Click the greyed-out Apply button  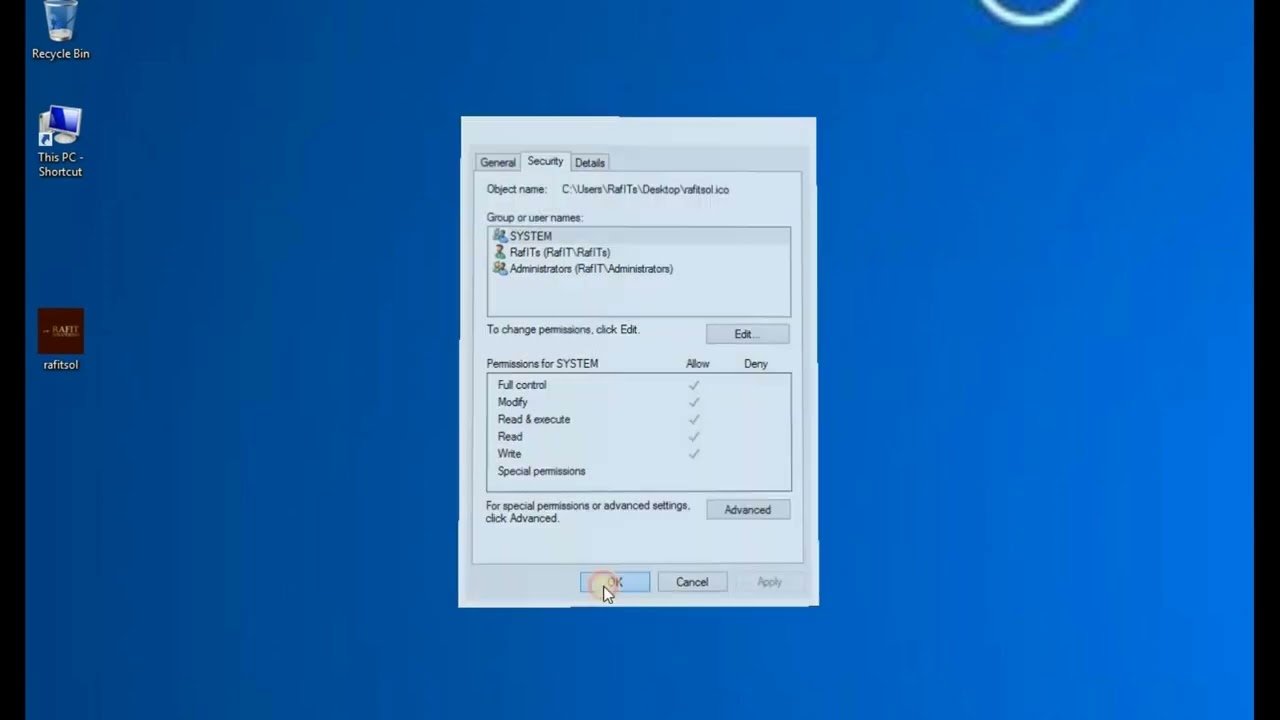[769, 582]
